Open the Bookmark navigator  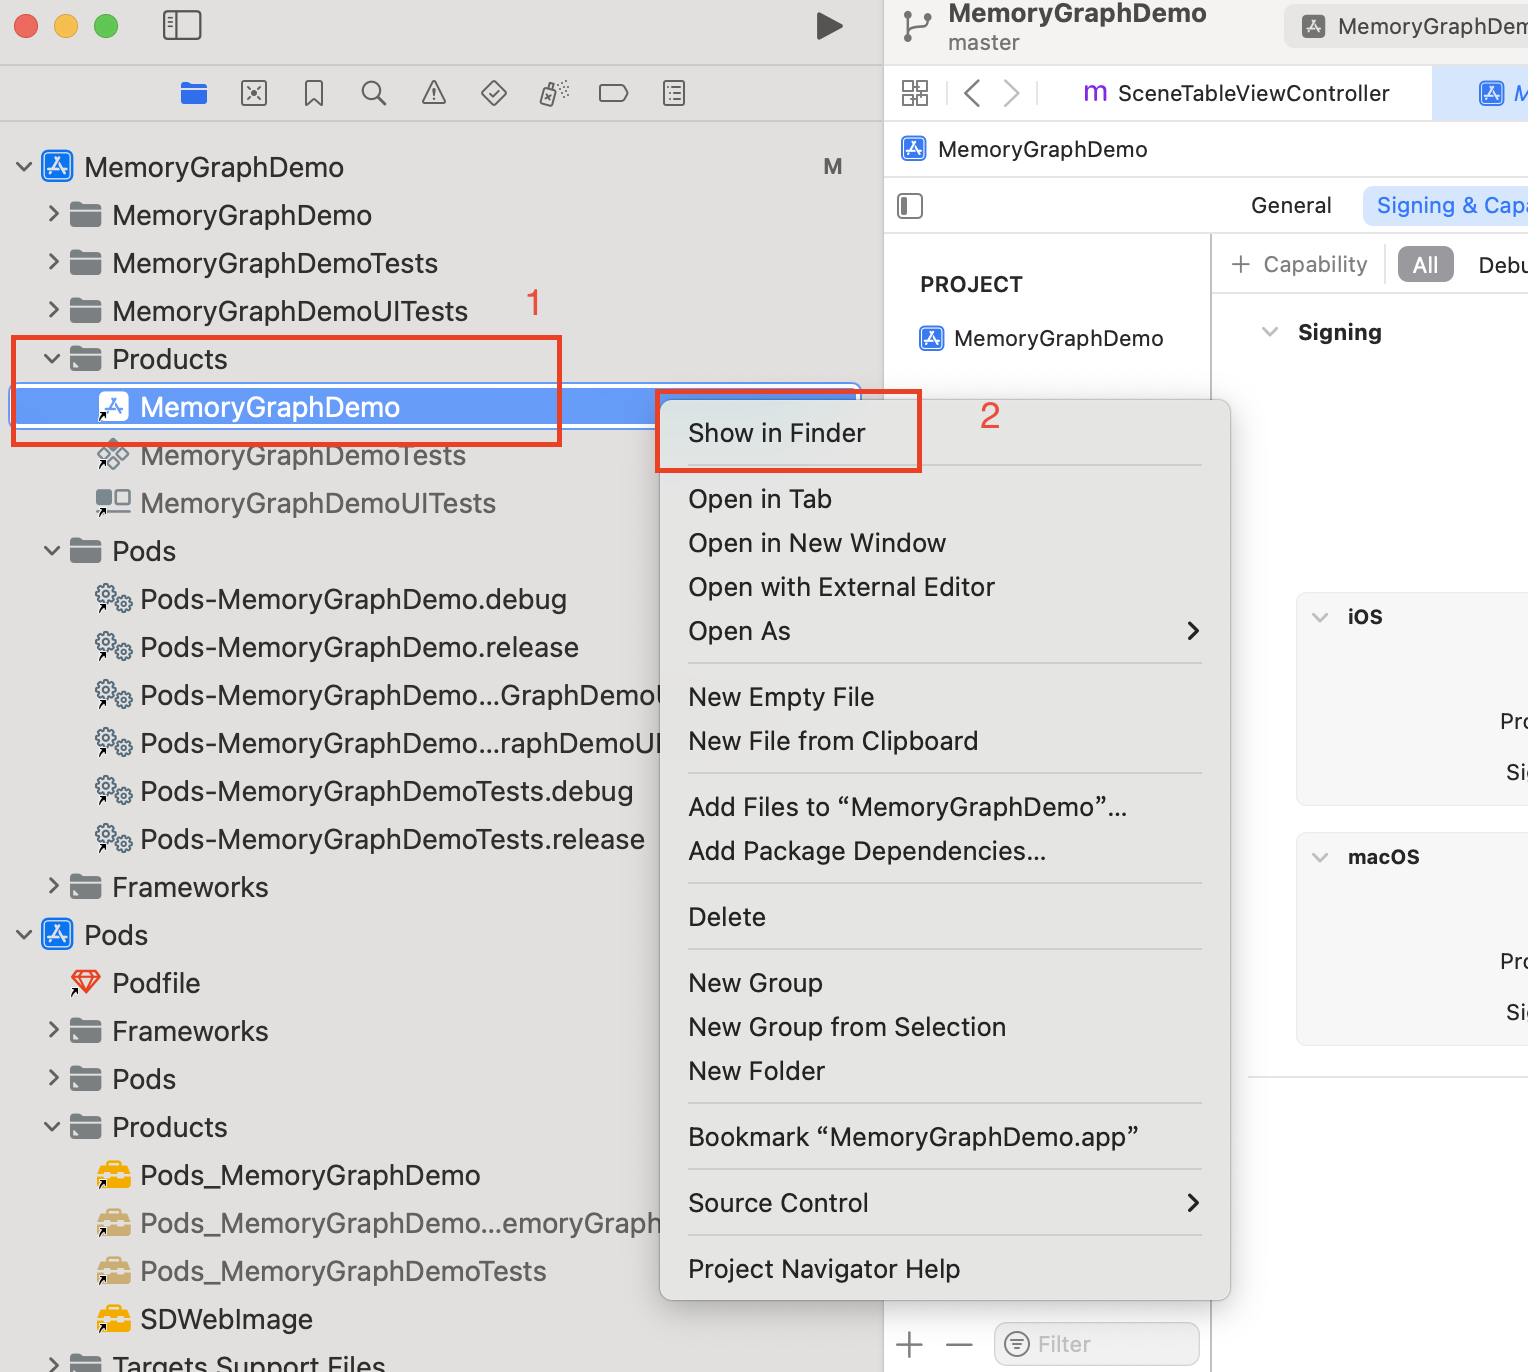314,93
